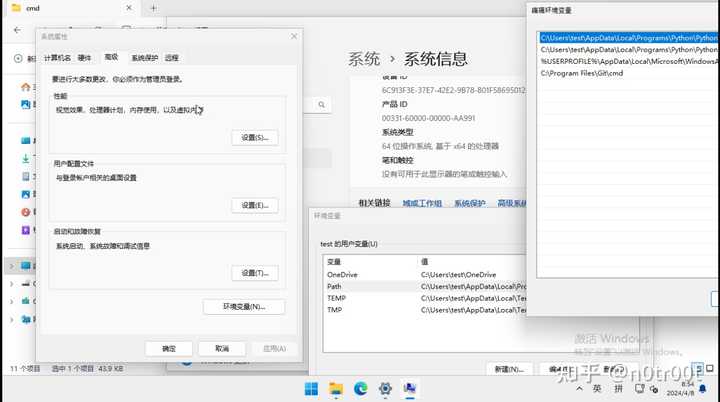This screenshot has width=720, height=402.
Task: Open File Explorer from the taskbar
Action: [336, 389]
